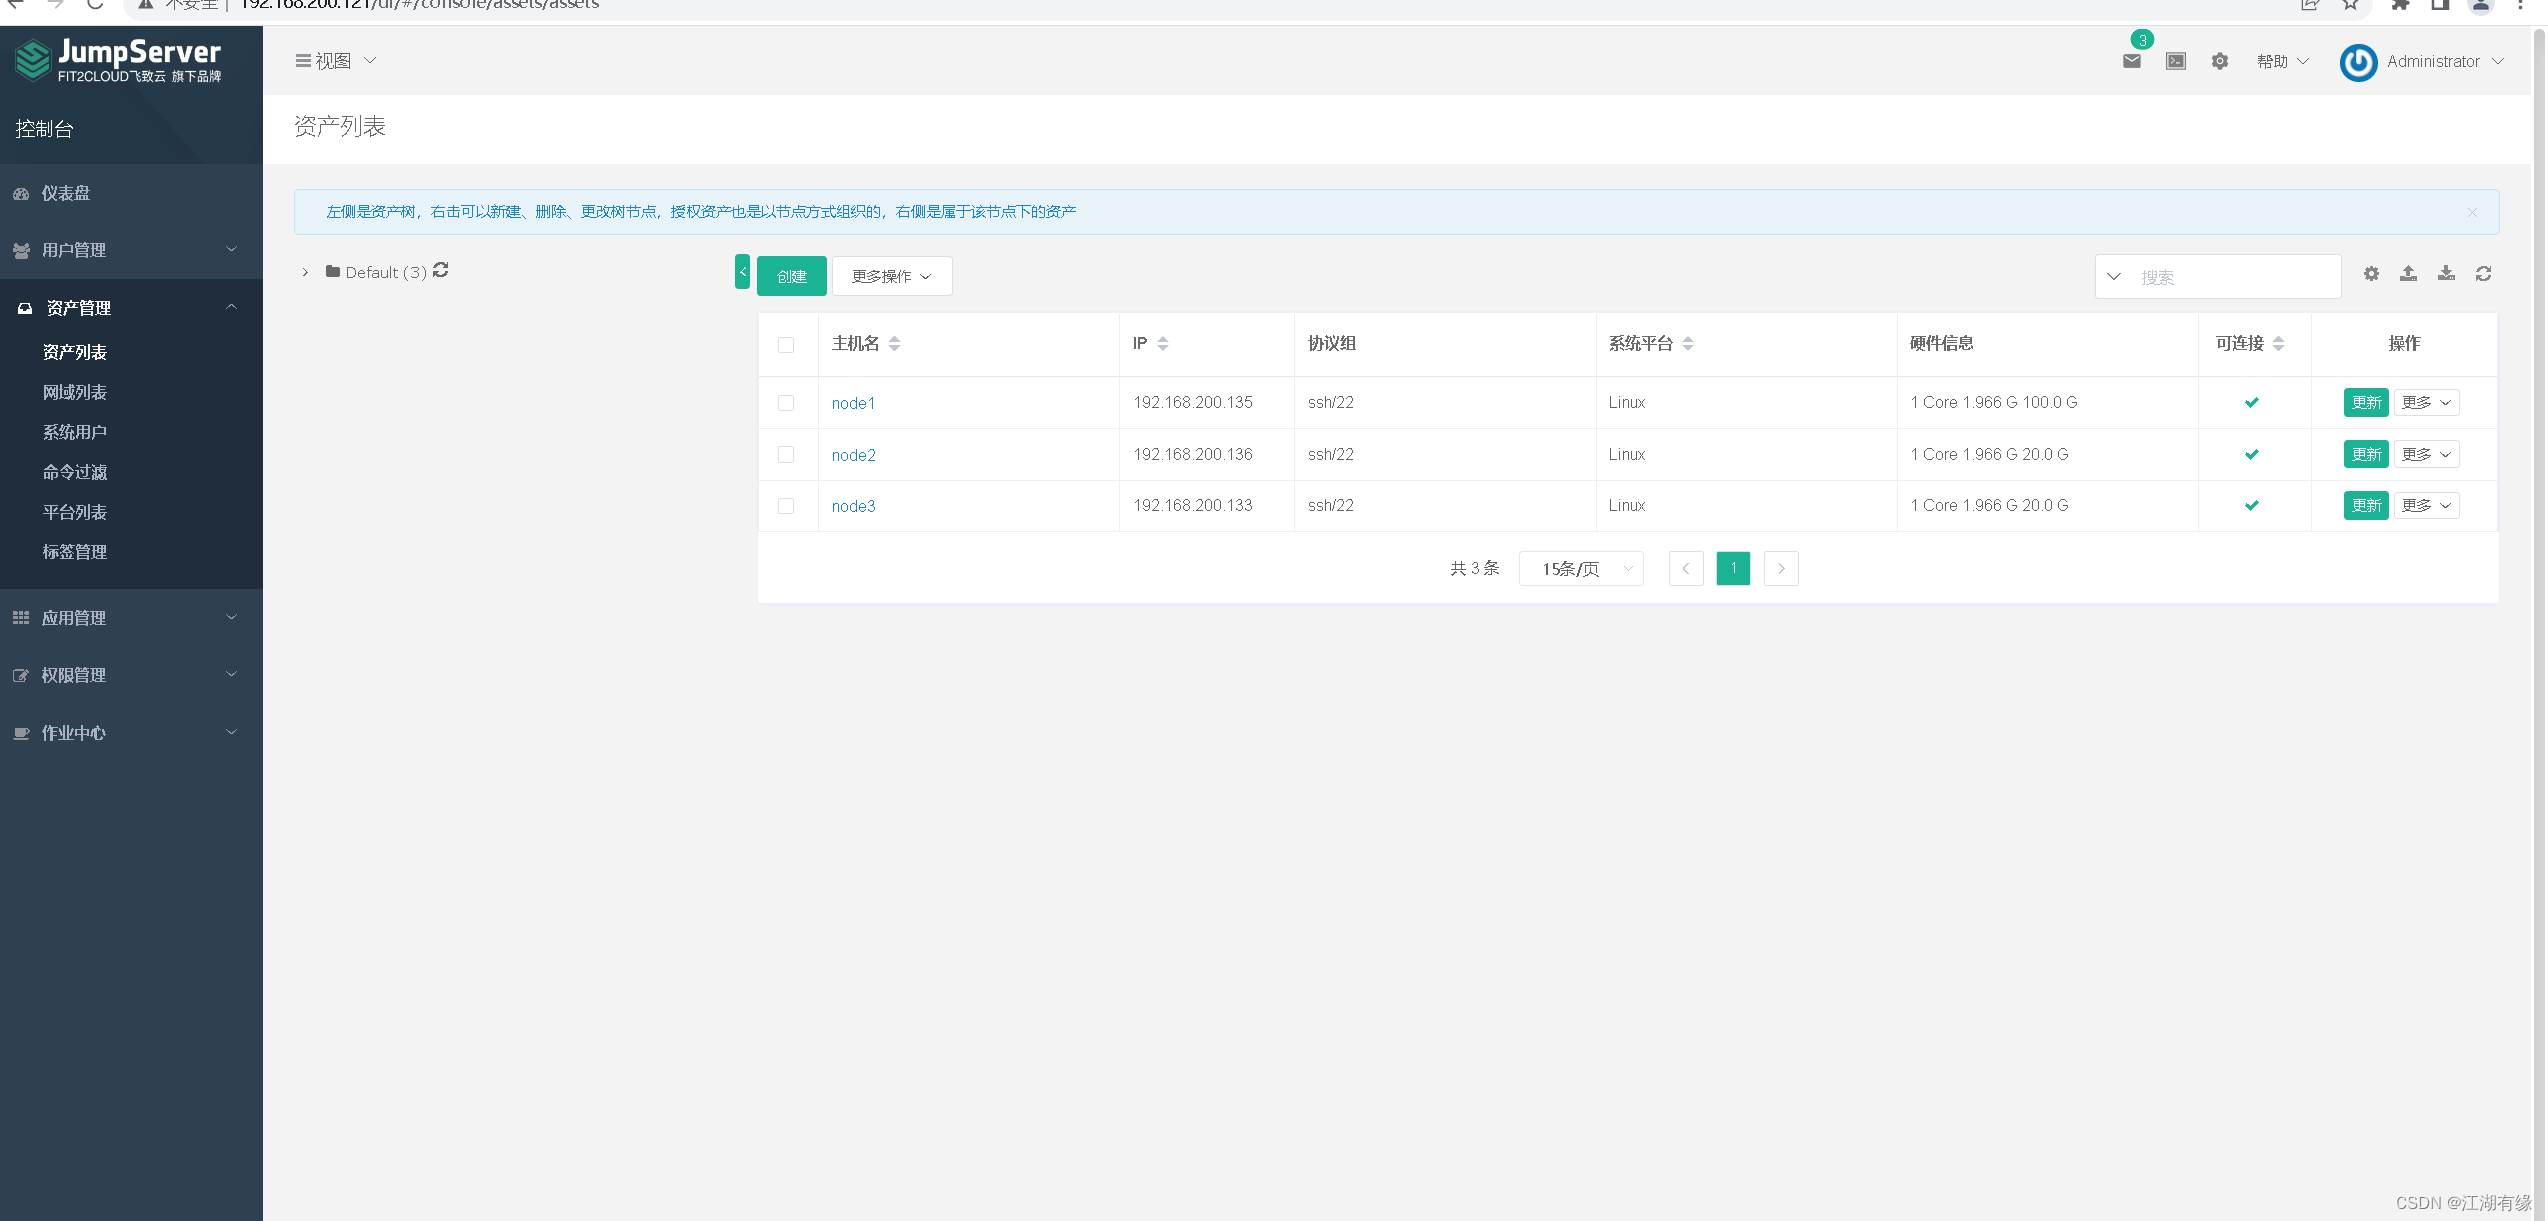Refresh the Default asset tree node
Image resolution: width=2548 pixels, height=1221 pixels.
(x=440, y=270)
